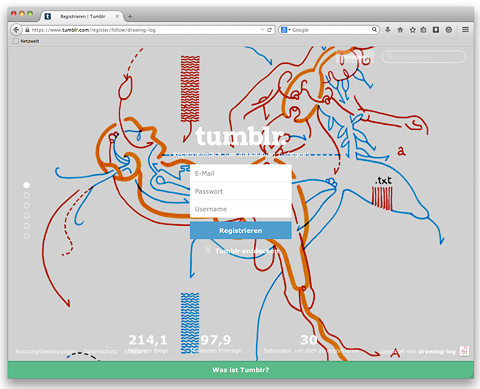The image size is (480, 389).
Task: Focus the Tumblr-Suche search box
Action: 424,57
